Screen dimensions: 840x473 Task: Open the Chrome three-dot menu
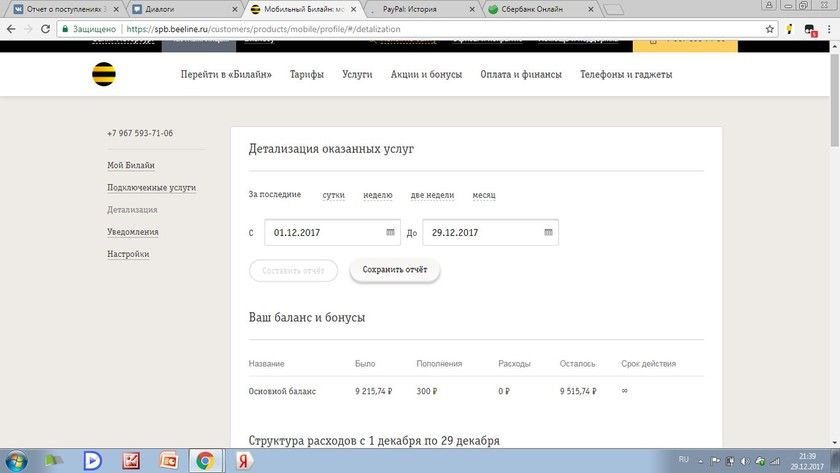coord(829,29)
